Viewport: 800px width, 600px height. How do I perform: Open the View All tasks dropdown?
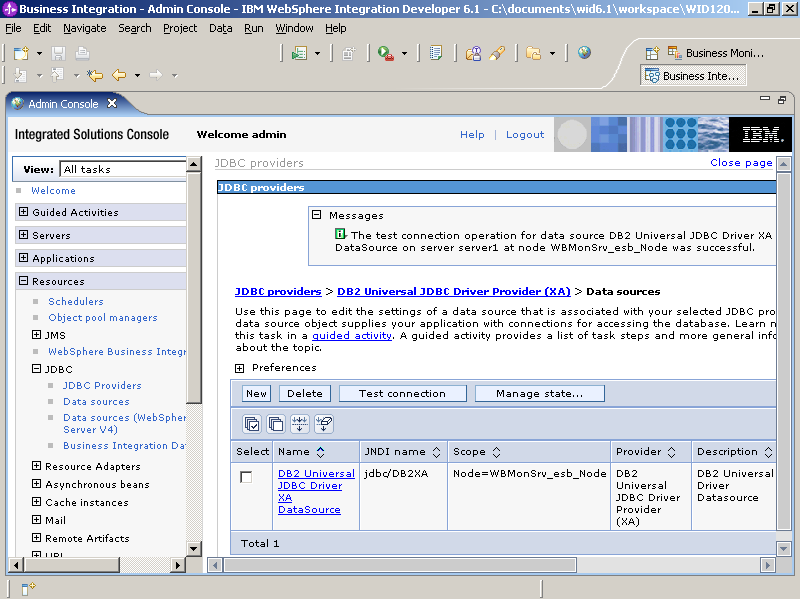coord(122,169)
